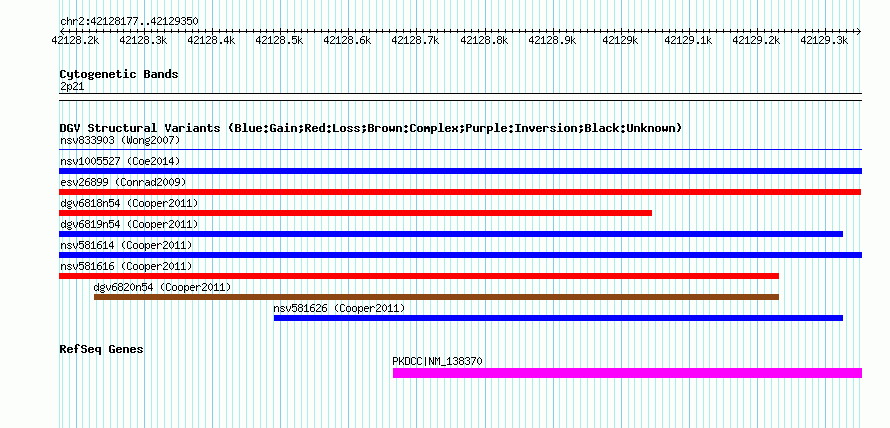Open the dgv6820n54 (Cooper2011) label

tap(162, 287)
